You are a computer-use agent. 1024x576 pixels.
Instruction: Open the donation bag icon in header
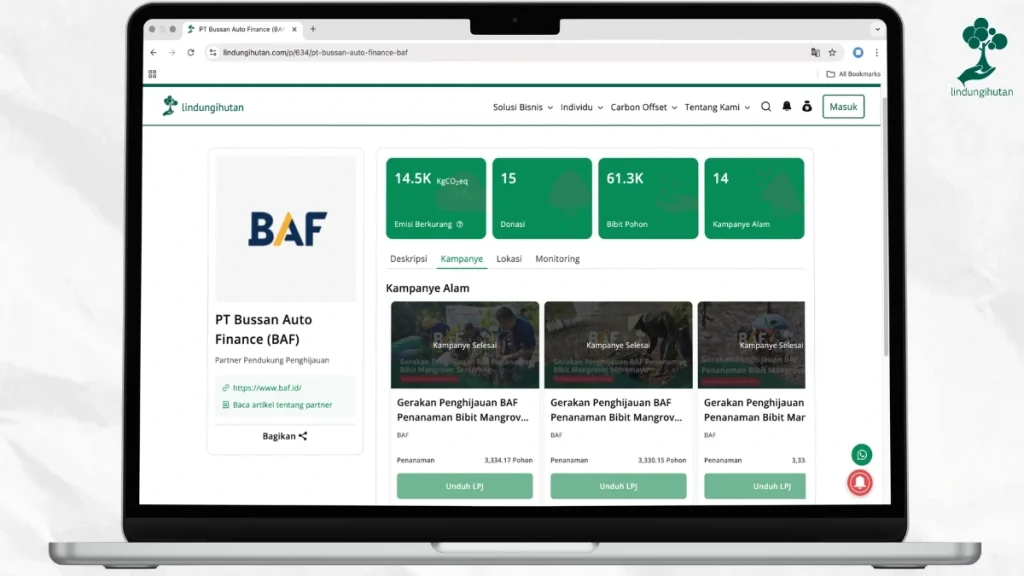coord(807,106)
